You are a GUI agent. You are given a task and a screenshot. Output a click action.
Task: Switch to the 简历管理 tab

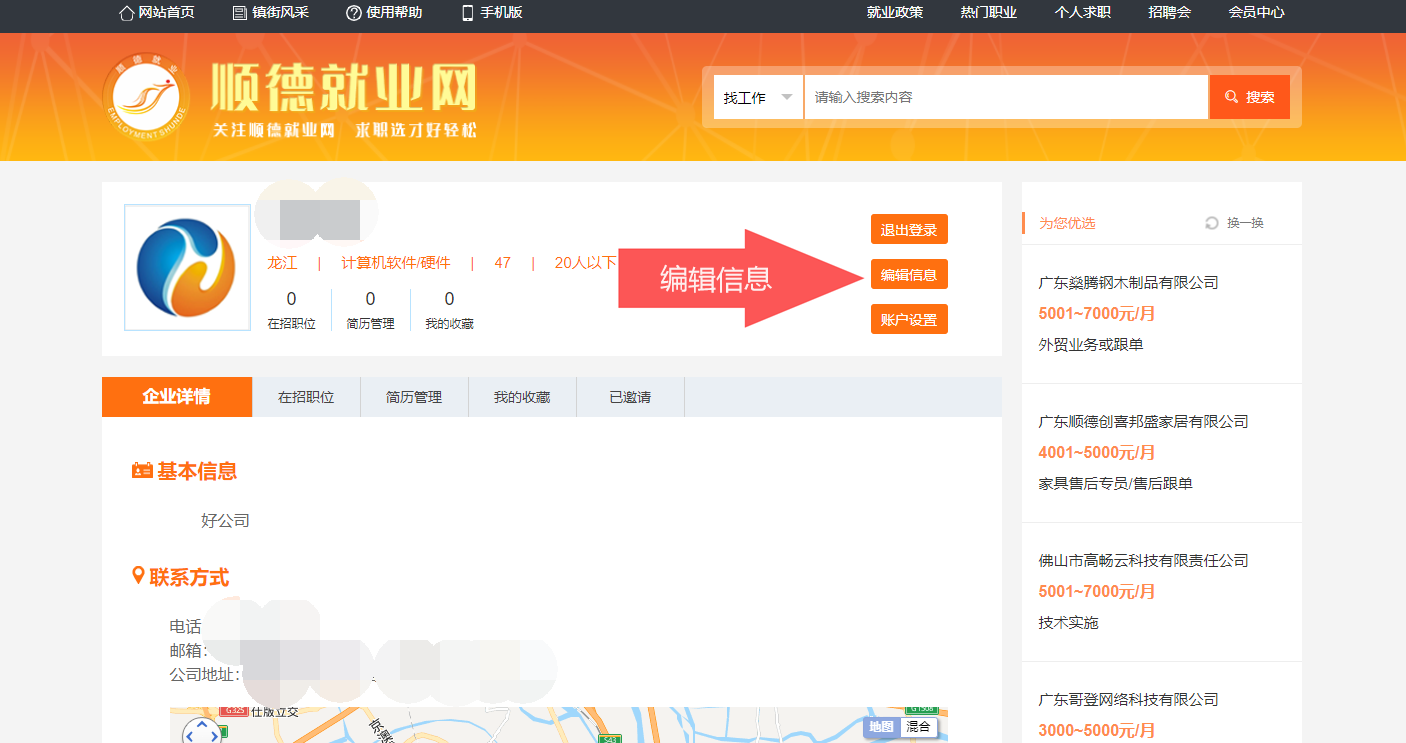coord(414,397)
